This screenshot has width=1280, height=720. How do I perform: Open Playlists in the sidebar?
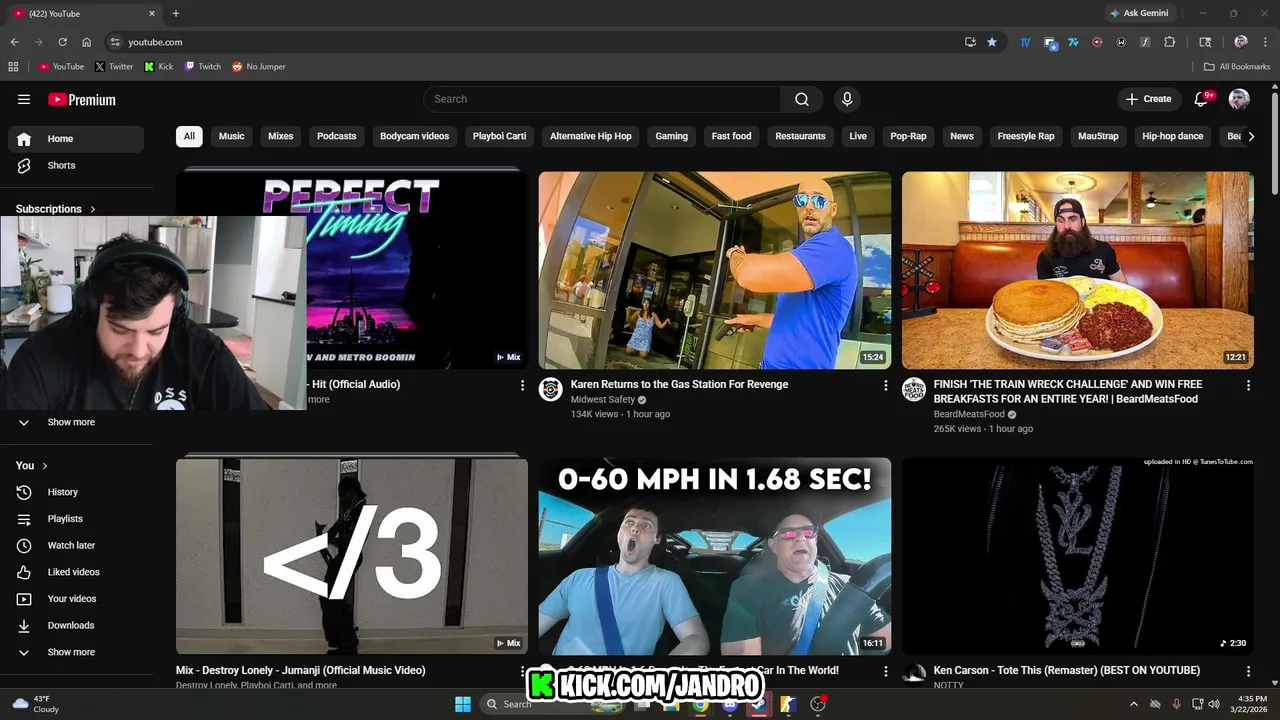pos(76,519)
